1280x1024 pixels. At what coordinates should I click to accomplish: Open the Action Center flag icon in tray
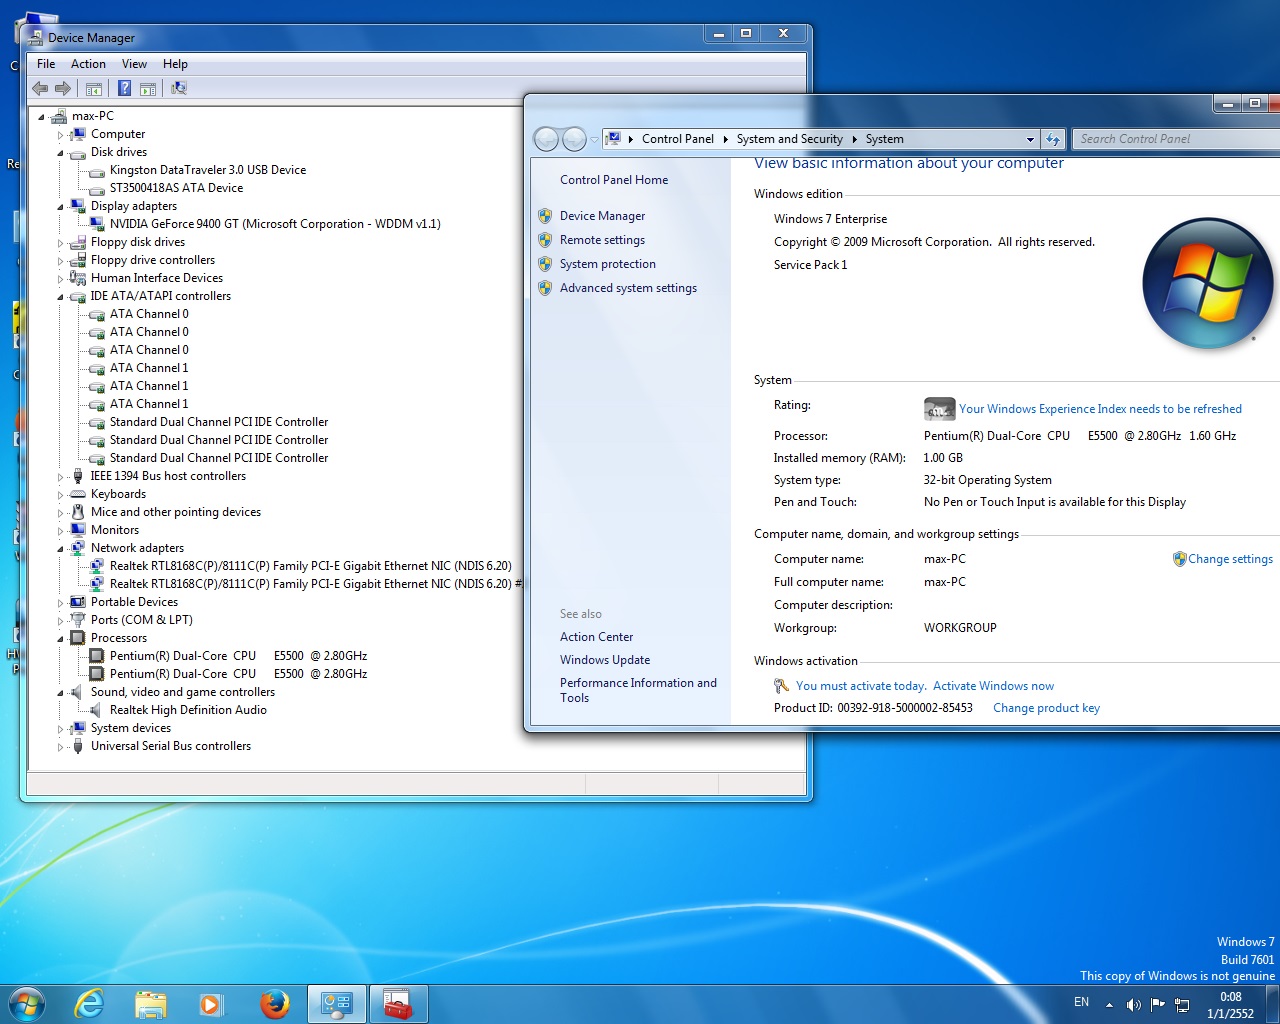1157,1004
